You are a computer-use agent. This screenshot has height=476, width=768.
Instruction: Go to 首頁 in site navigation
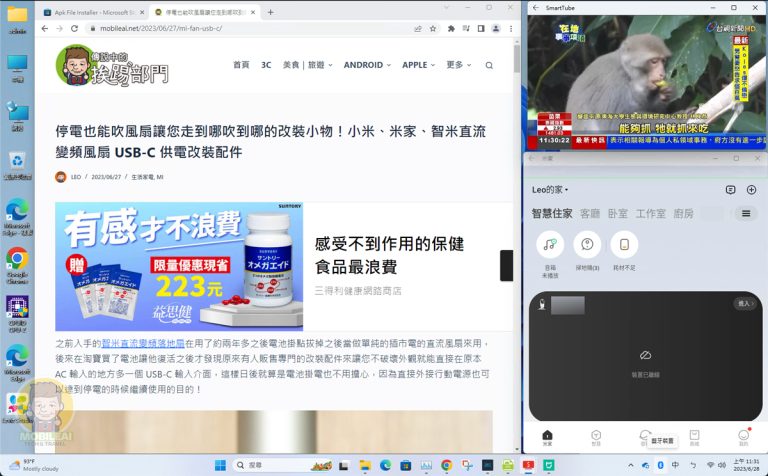pyautogui.click(x=241, y=65)
